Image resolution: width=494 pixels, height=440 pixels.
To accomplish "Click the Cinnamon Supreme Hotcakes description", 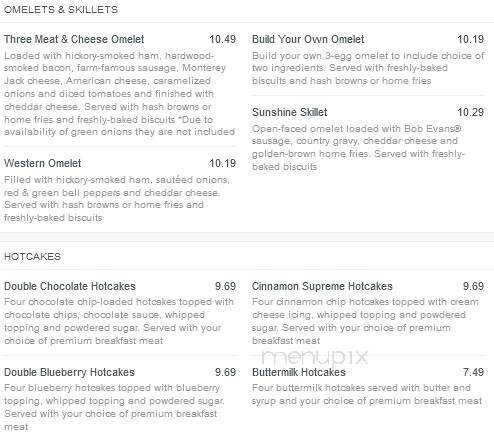I will tap(365, 321).
